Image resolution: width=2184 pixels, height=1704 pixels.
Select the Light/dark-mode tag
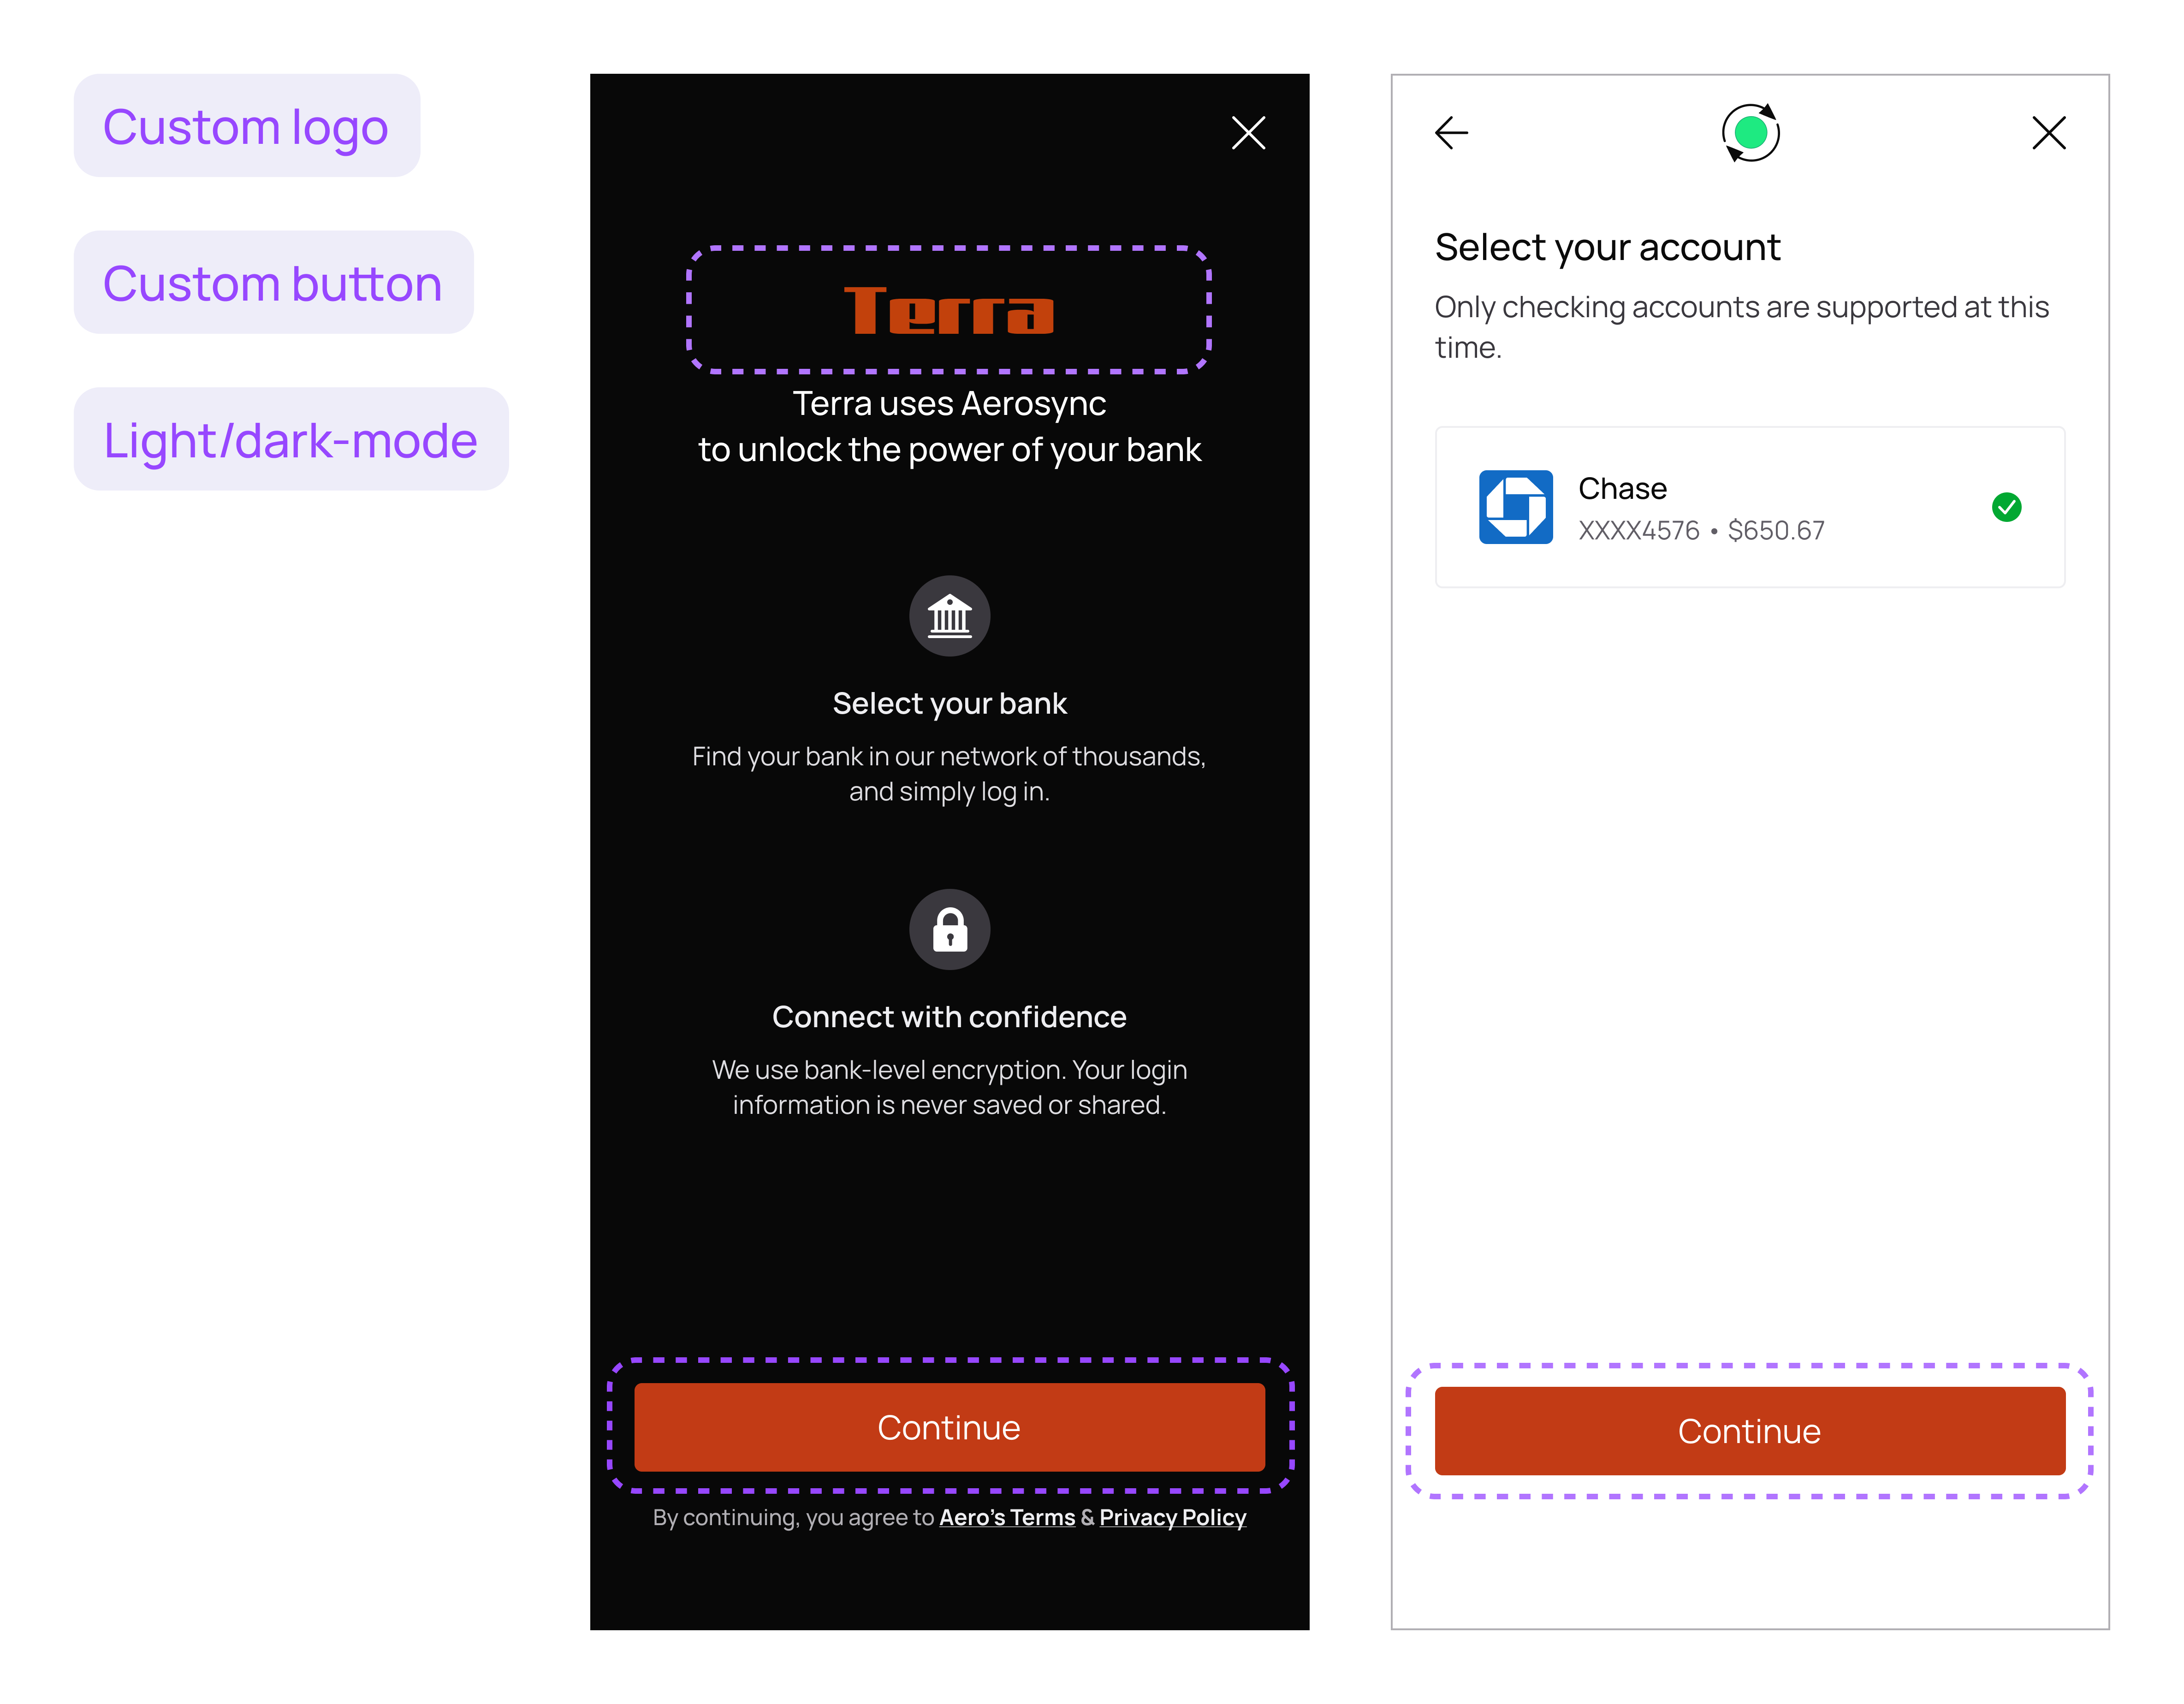coord(291,440)
